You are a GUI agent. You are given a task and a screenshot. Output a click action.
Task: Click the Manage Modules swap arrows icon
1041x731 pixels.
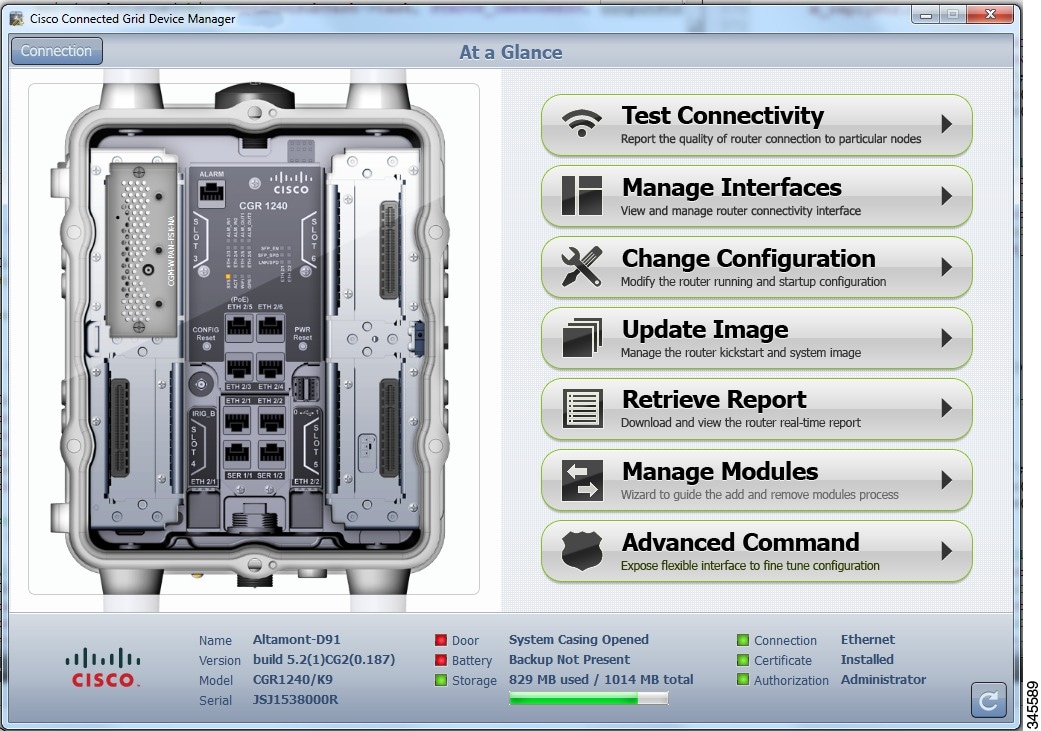(582, 480)
